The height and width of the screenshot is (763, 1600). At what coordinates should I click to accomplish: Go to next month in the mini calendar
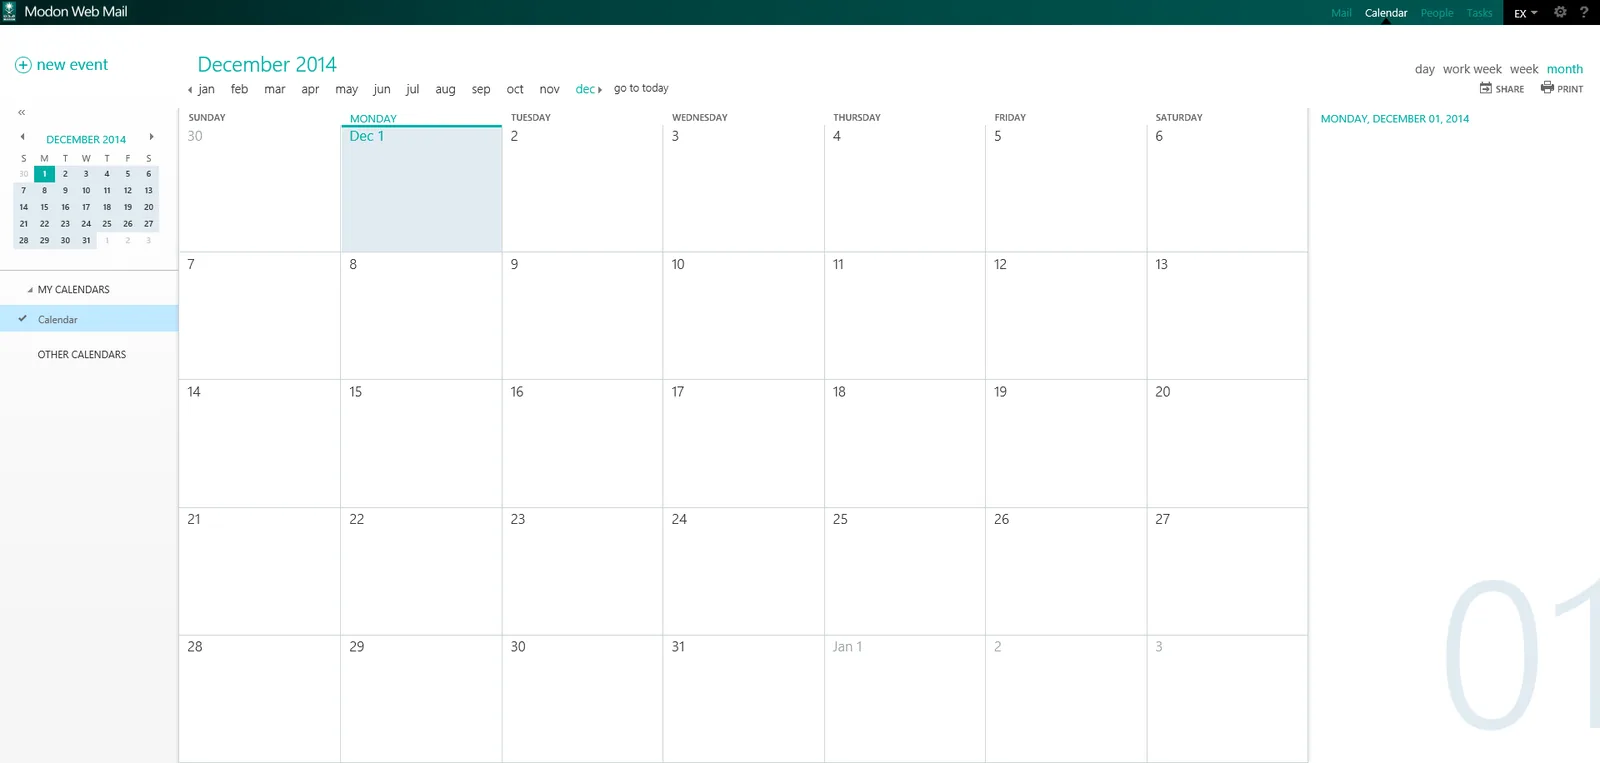[x=151, y=137]
